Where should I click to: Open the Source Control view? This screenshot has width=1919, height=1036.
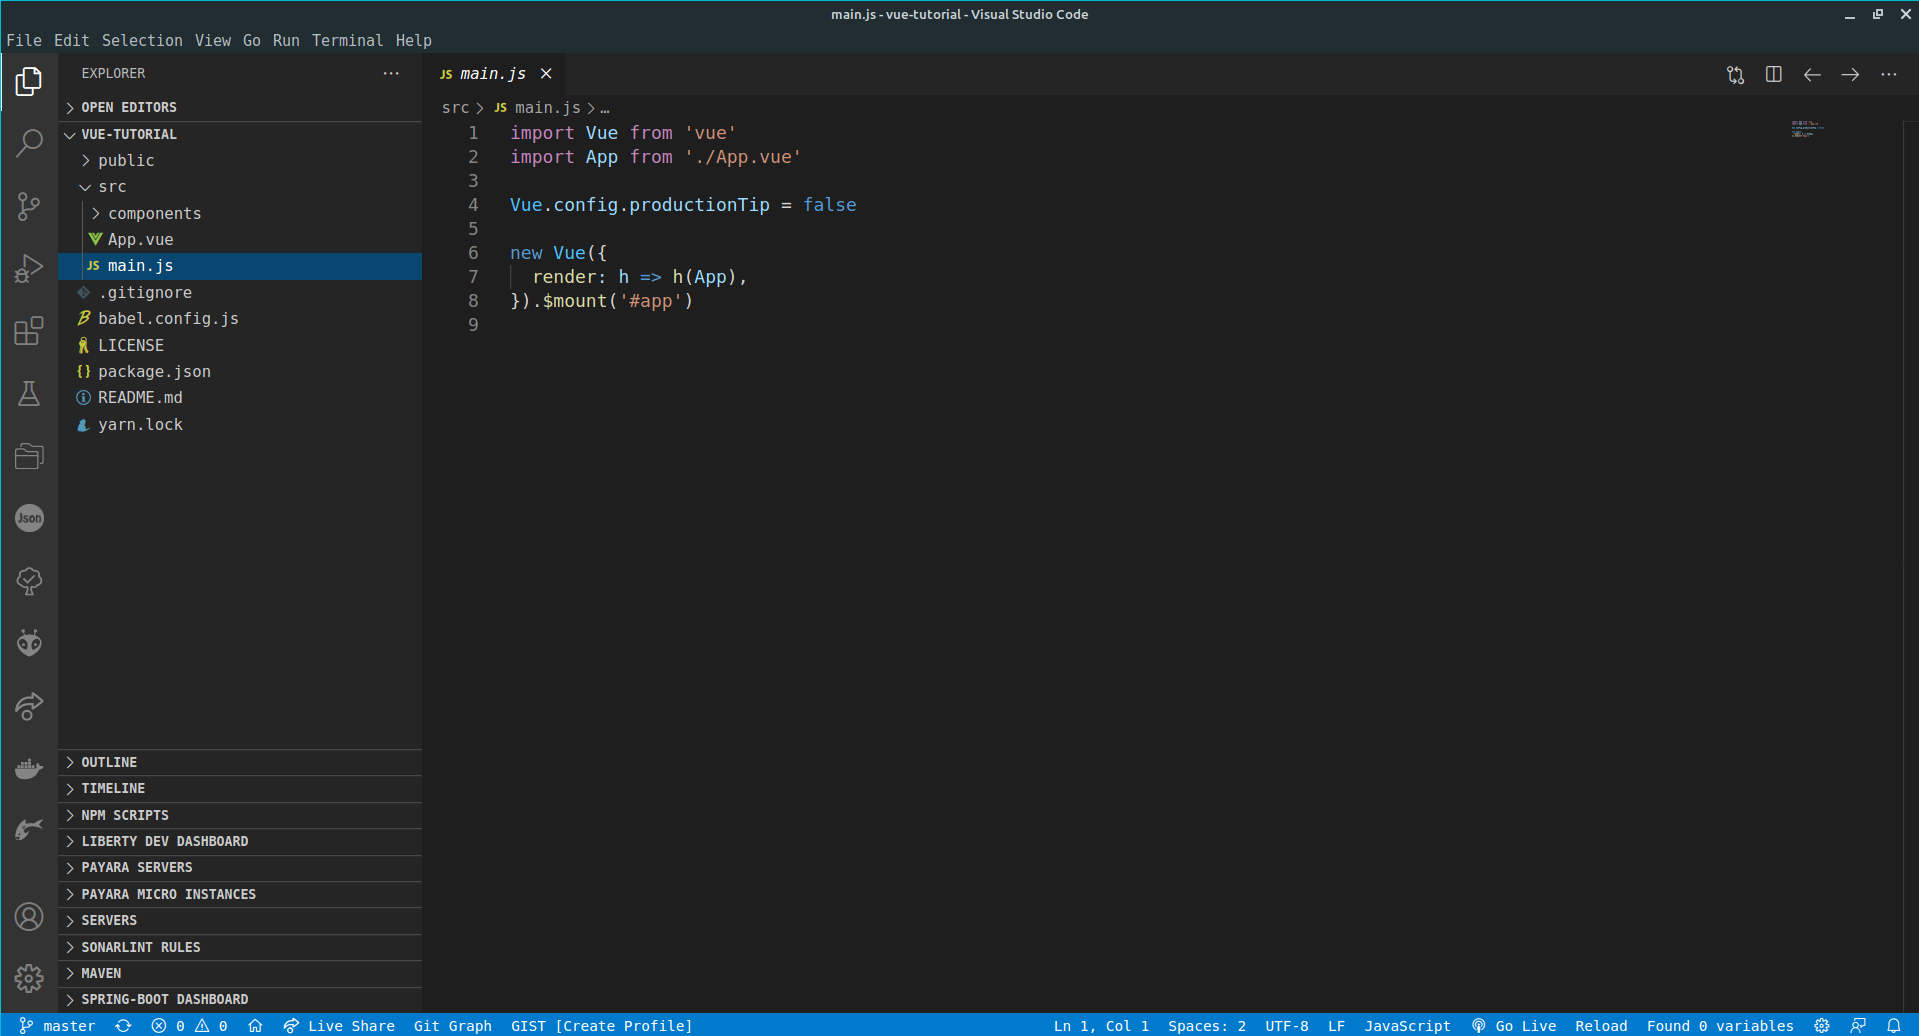[29, 206]
